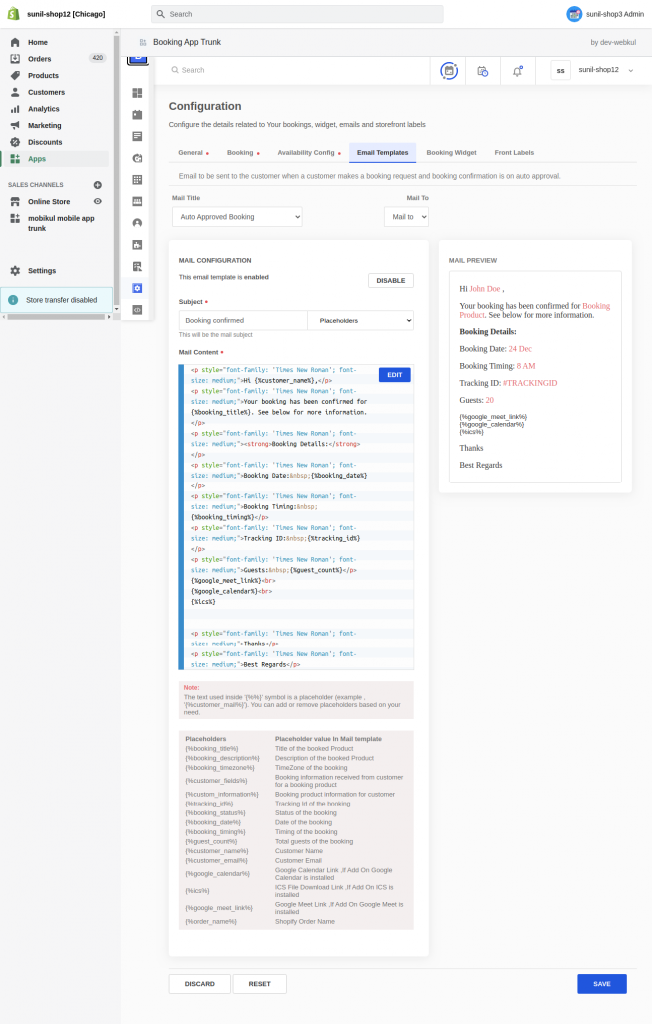Click the sunil-shop3 Admin avatar
The height and width of the screenshot is (1024, 652).
pyautogui.click(x=574, y=14)
